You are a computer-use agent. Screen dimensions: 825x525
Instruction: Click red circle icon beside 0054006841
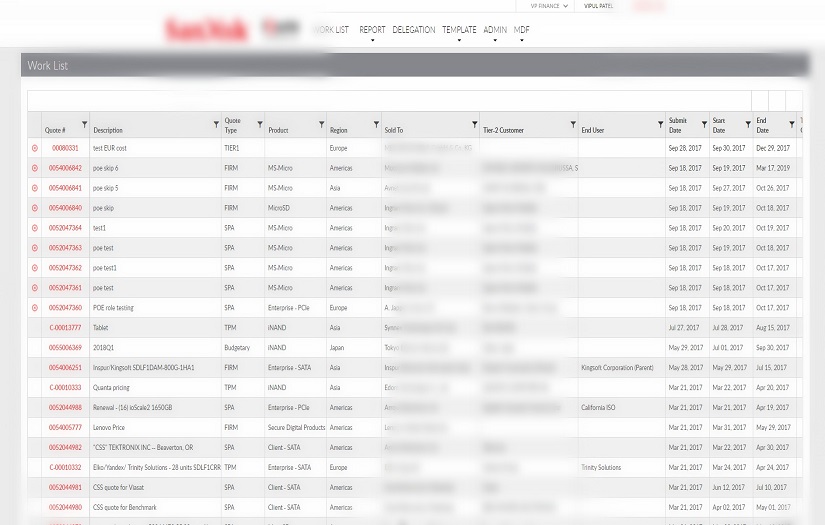(35, 188)
